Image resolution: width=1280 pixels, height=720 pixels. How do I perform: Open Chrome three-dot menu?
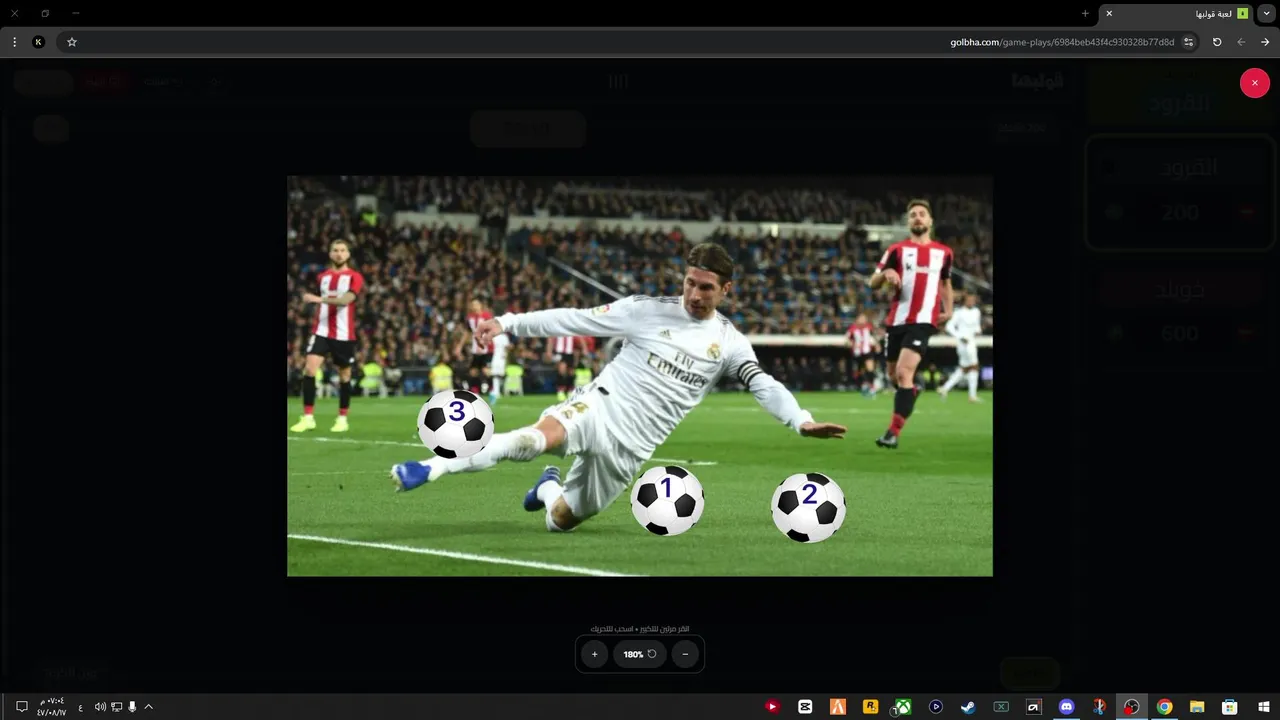tap(14, 42)
